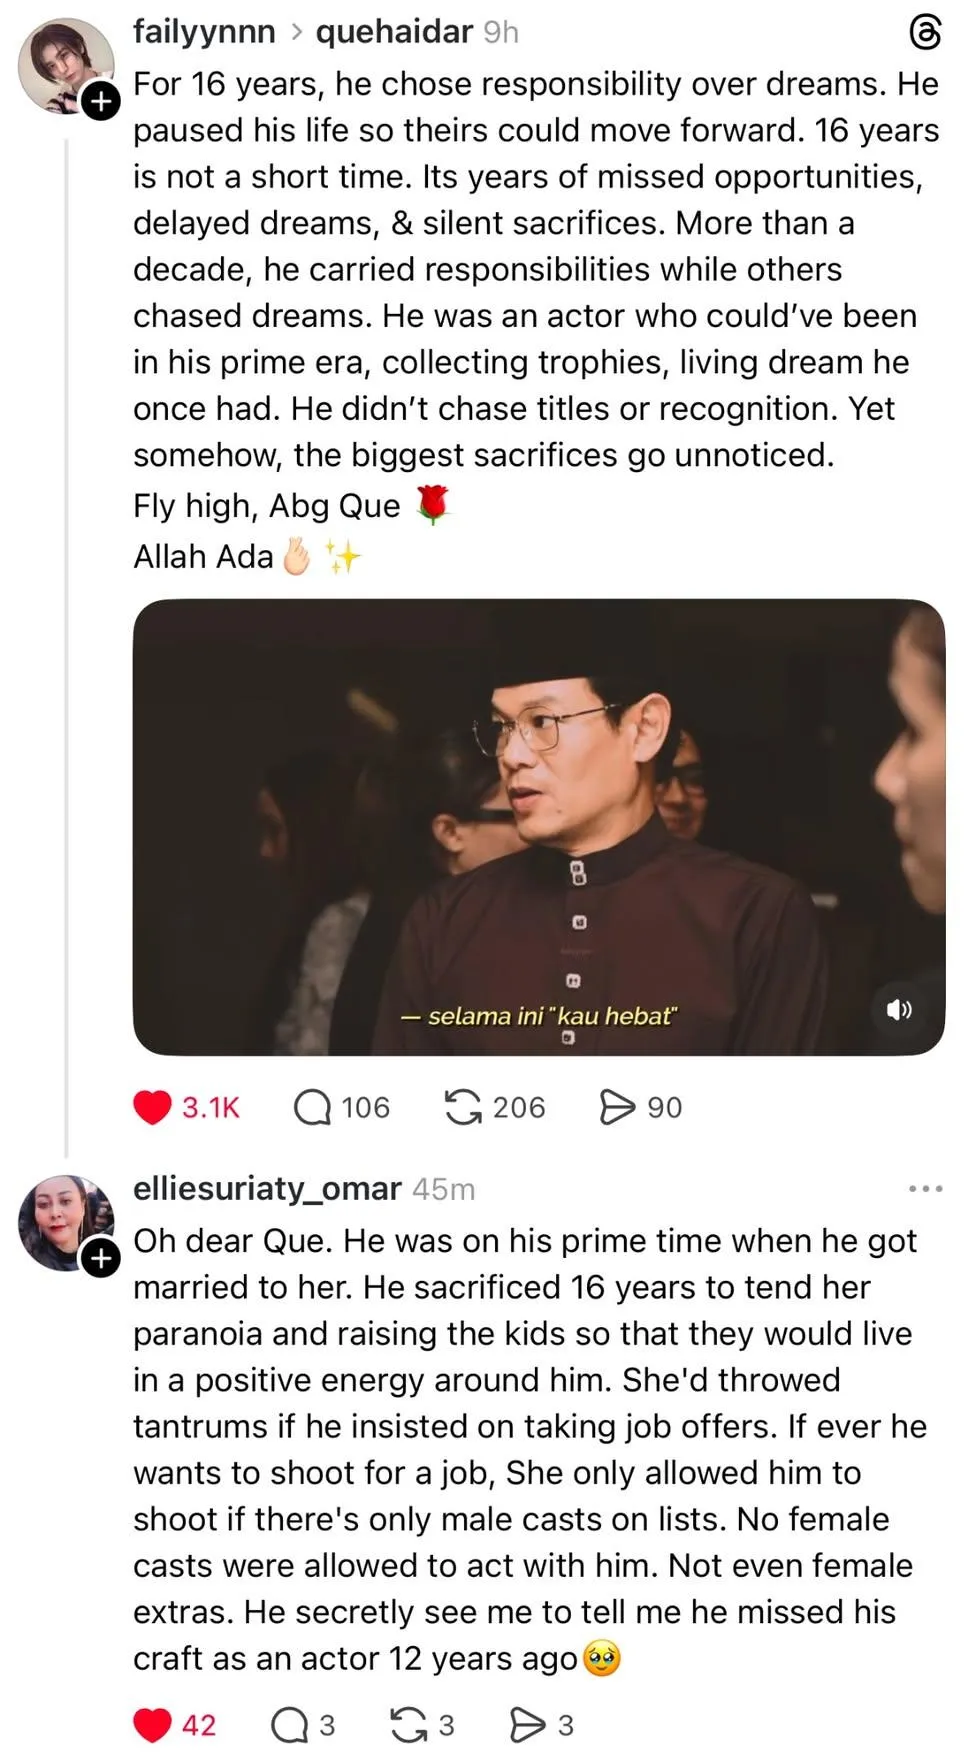Repost elliesuriaty_omar's reply
Screen dimensions: 972x1761
click(408, 1725)
